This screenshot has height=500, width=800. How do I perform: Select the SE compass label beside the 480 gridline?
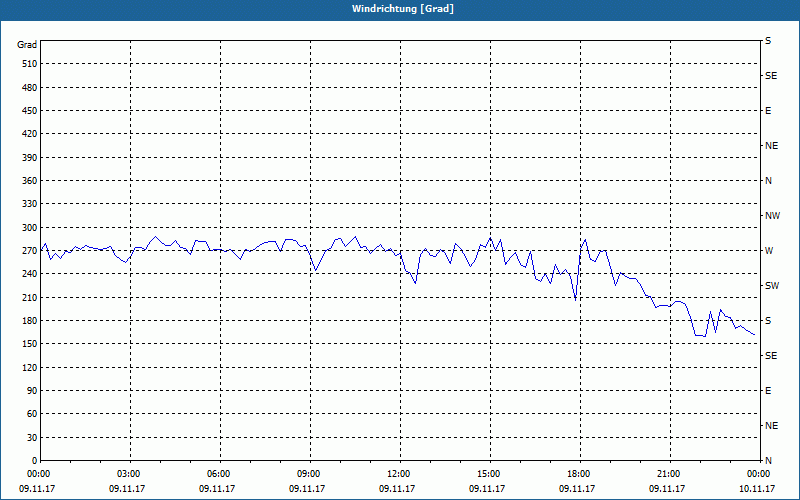coord(771,76)
